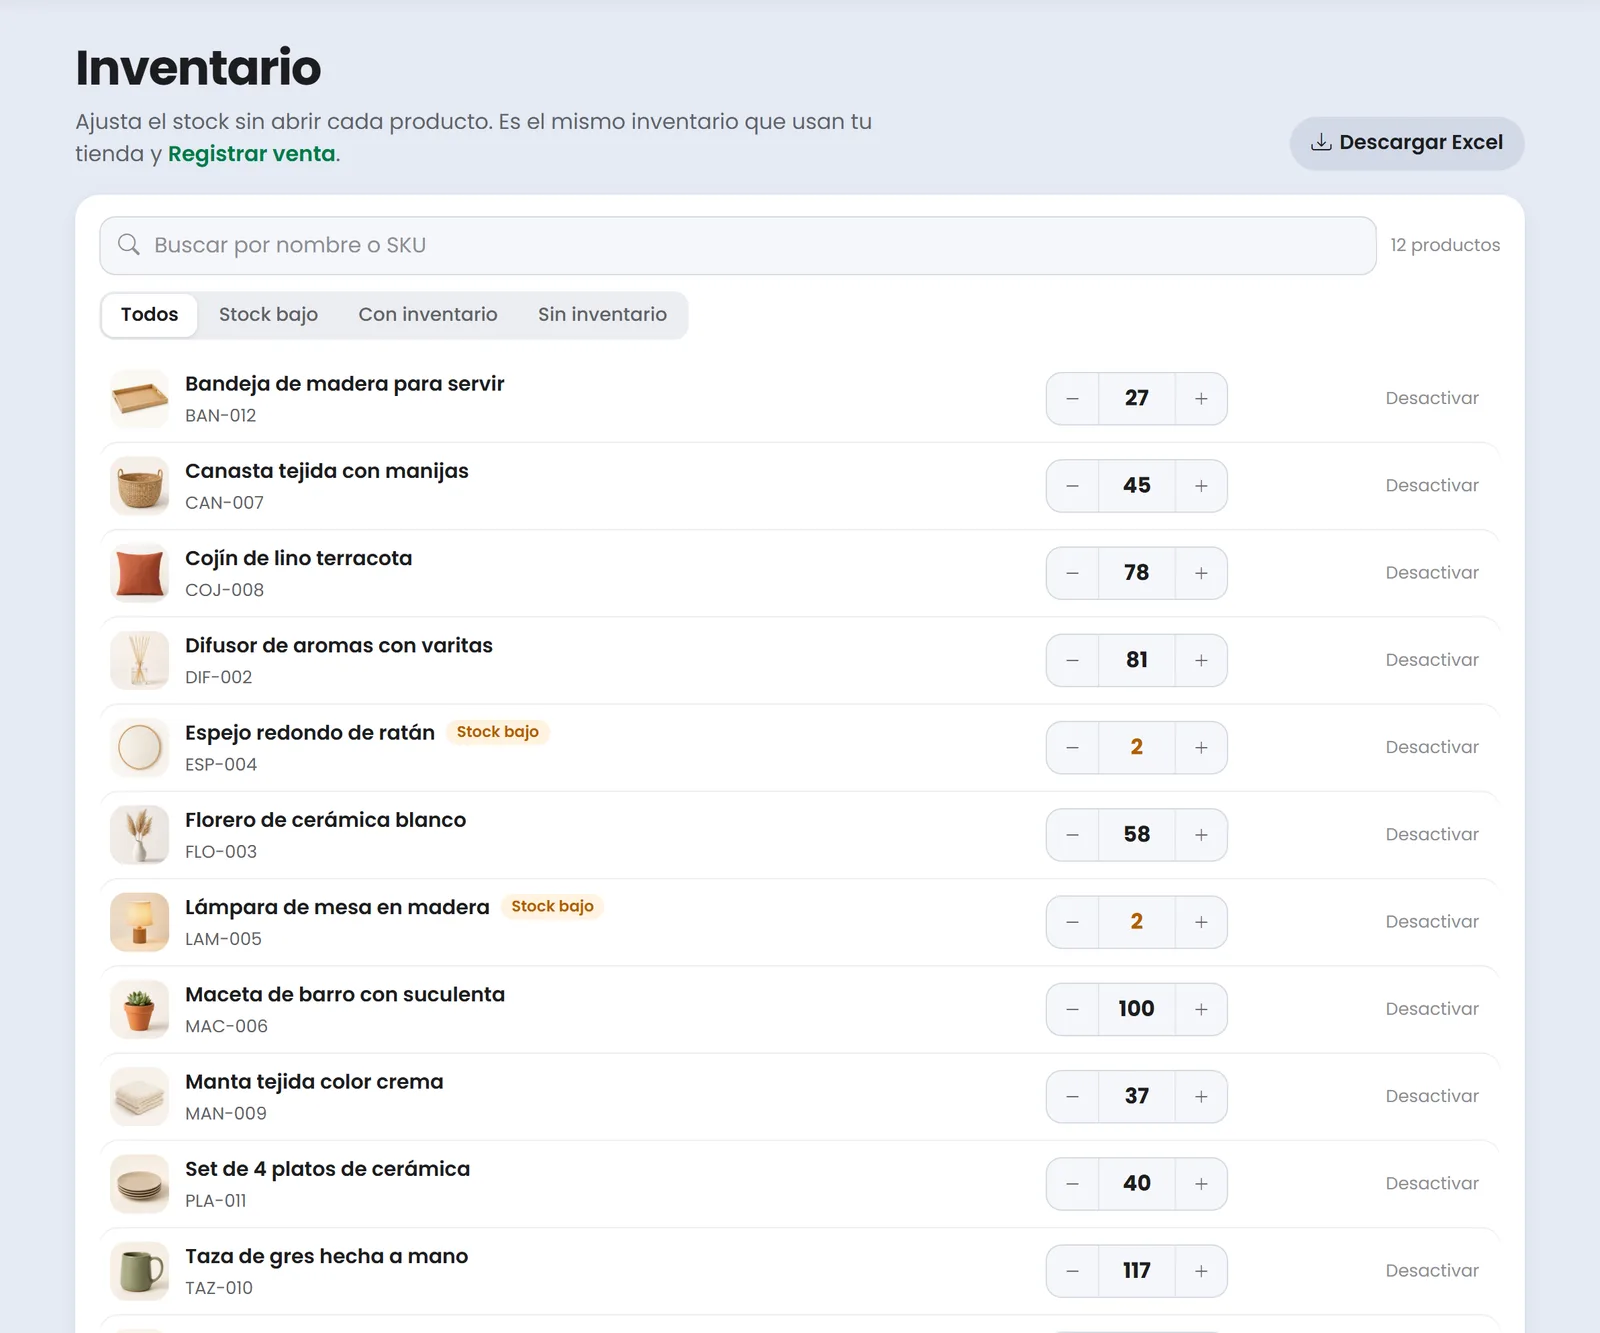
Task: Decrease Maceta de barro con suculenta stock
Action: point(1072,1009)
